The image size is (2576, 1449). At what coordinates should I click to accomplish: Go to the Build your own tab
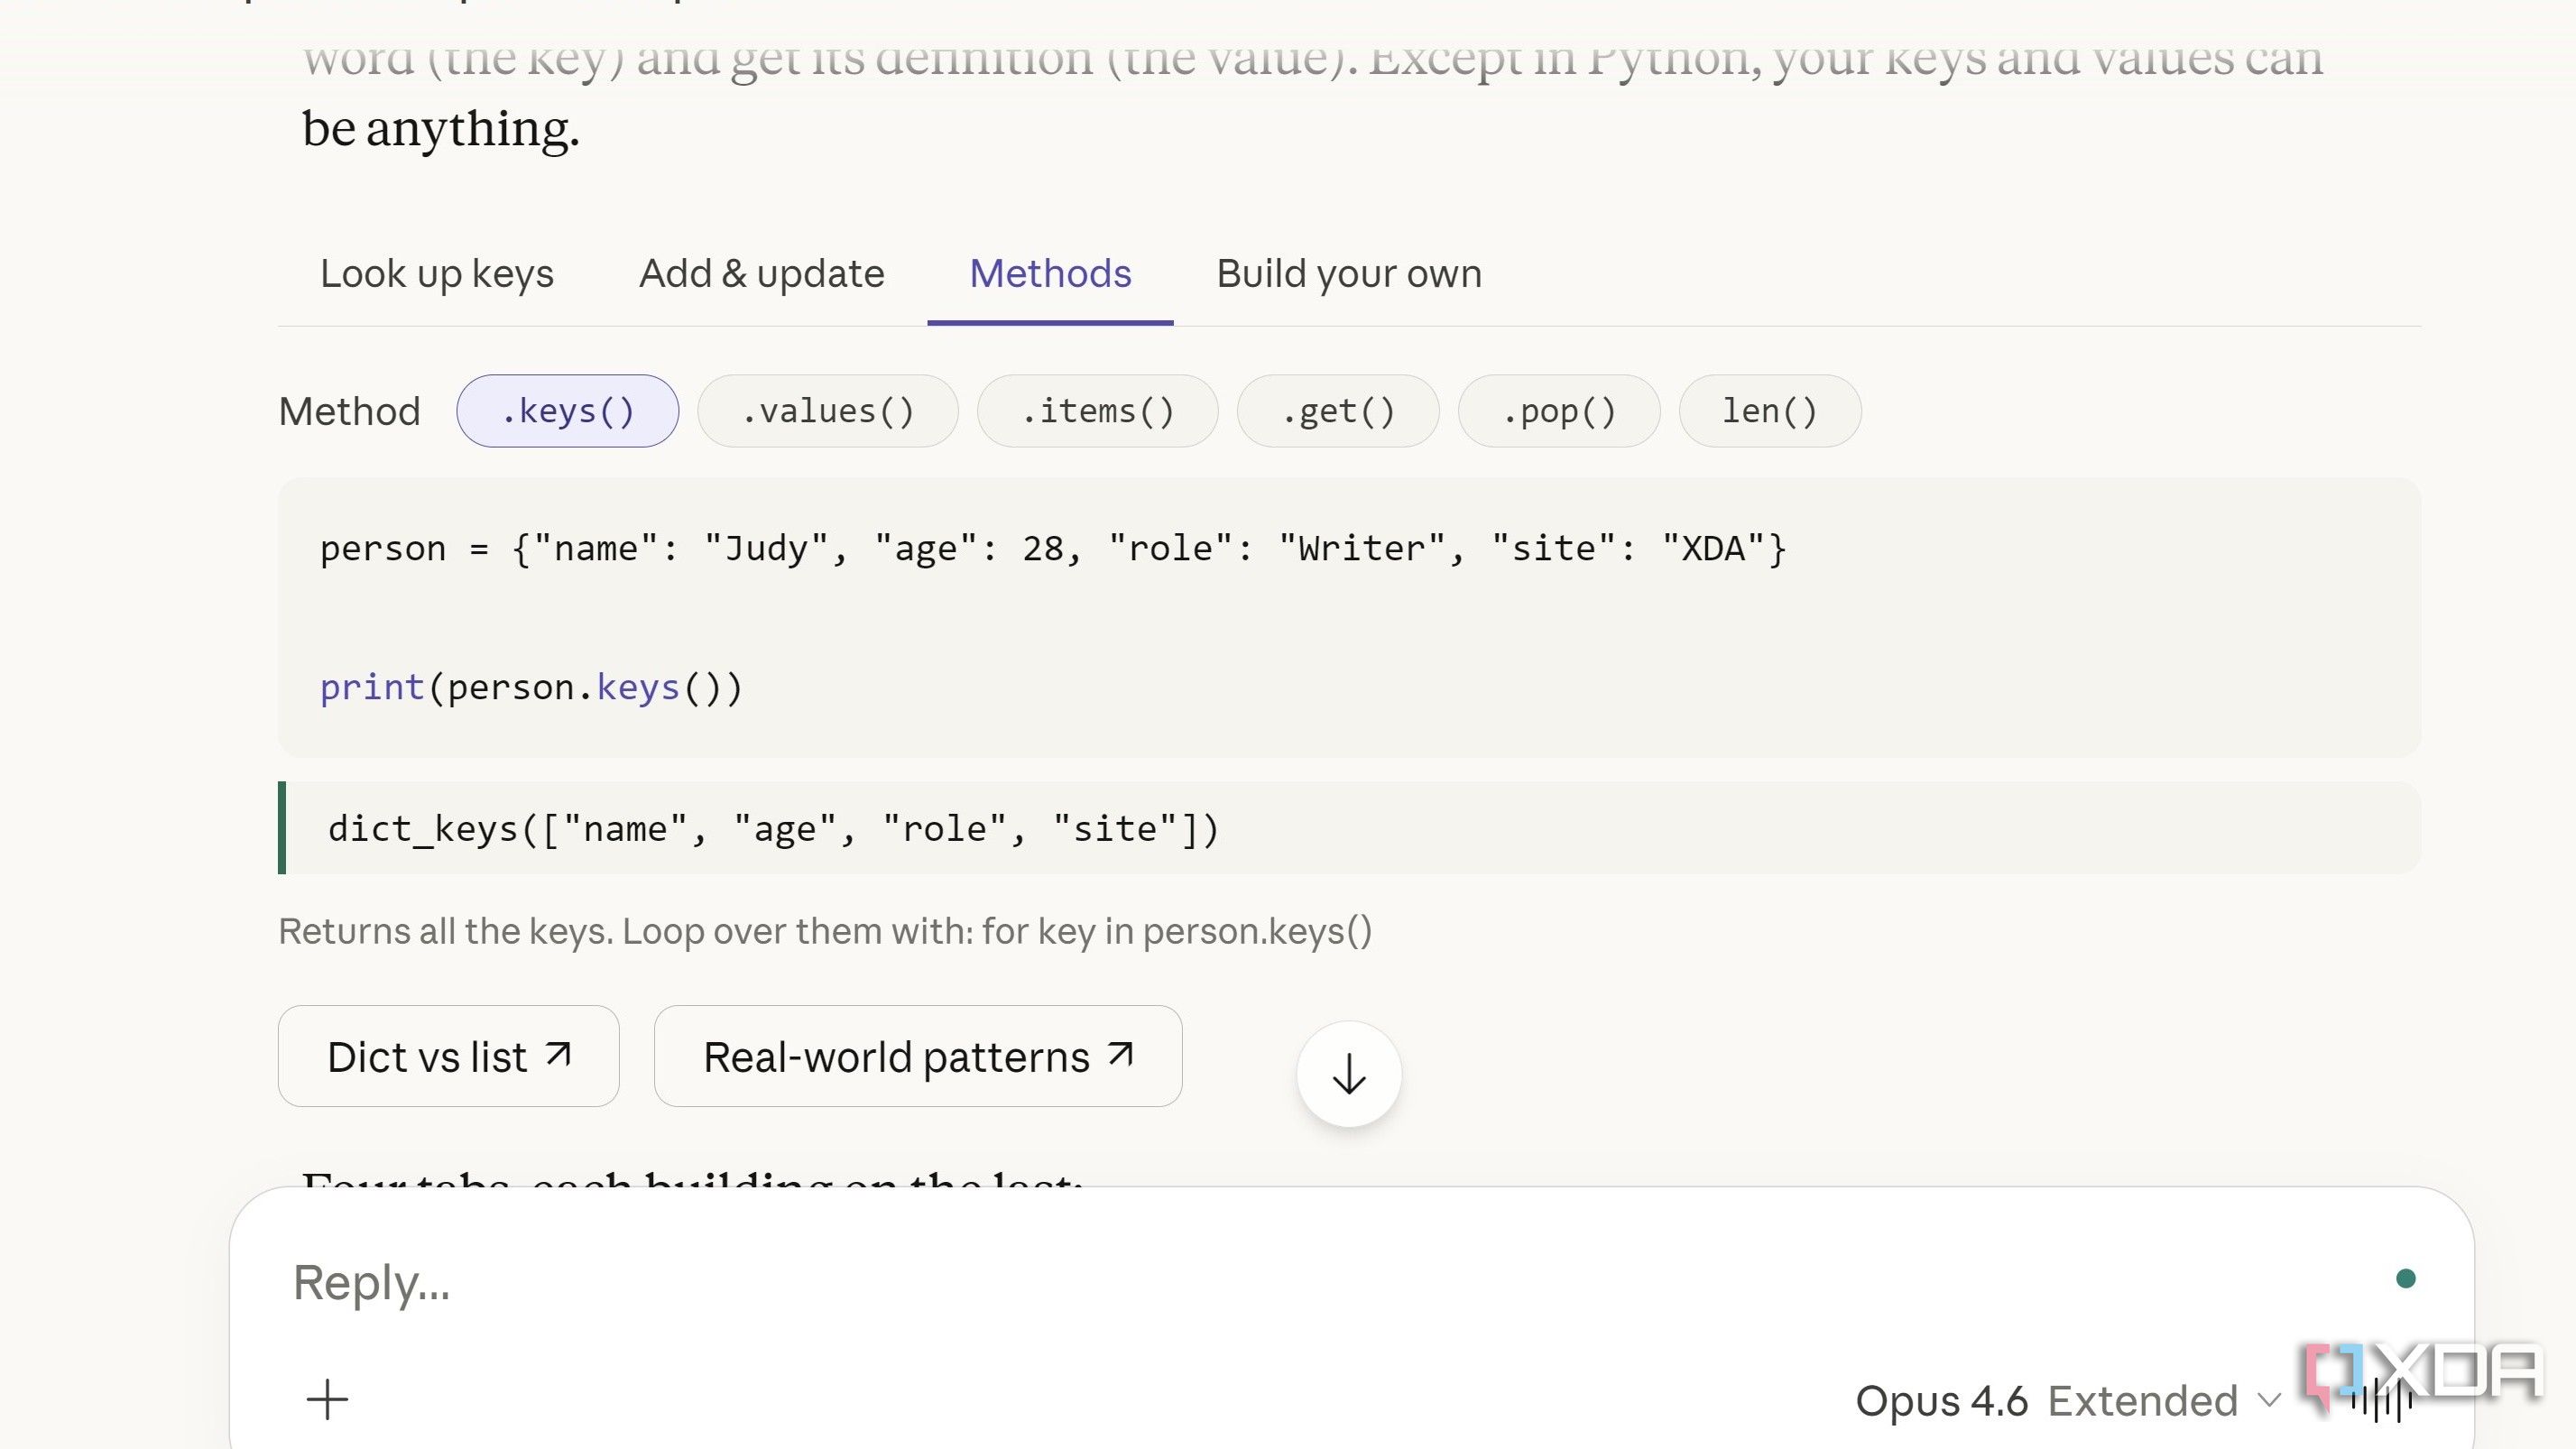[x=1348, y=274]
